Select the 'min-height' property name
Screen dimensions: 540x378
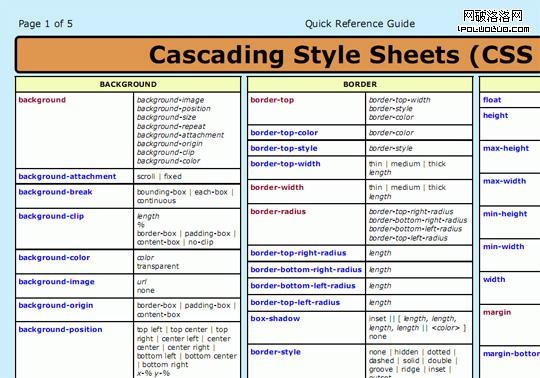point(505,214)
